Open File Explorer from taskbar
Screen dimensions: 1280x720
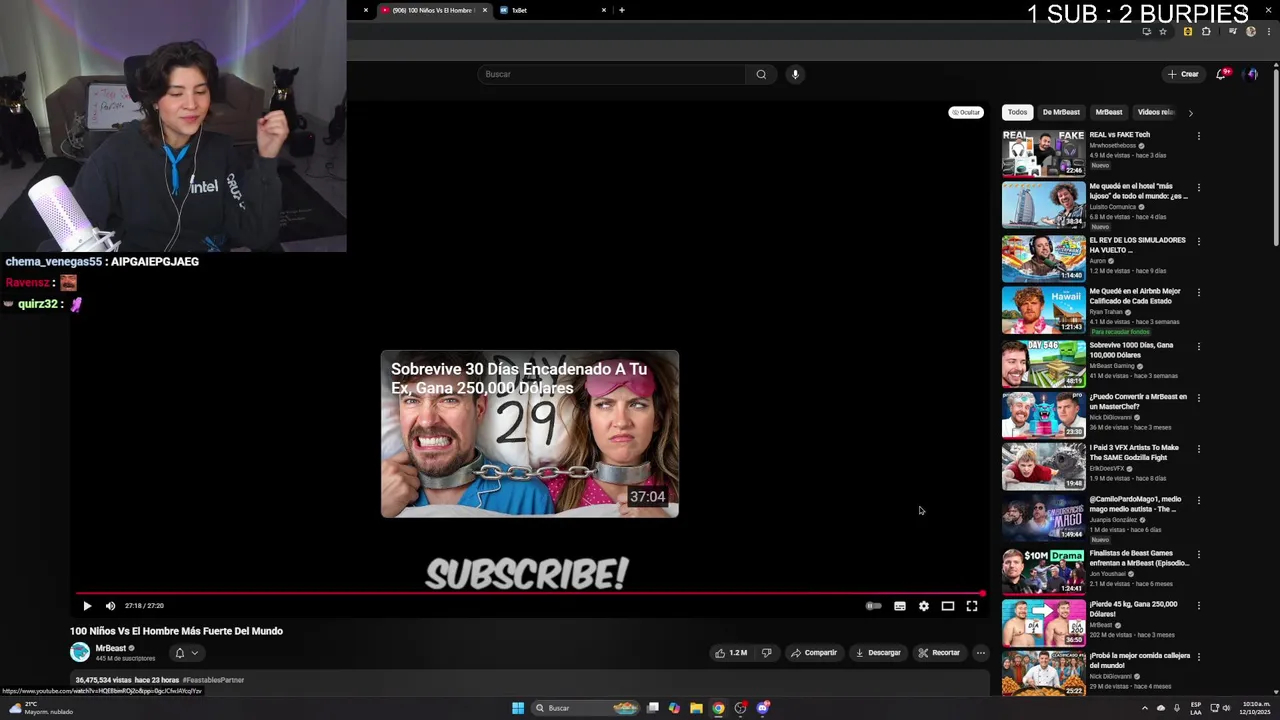[x=696, y=708]
